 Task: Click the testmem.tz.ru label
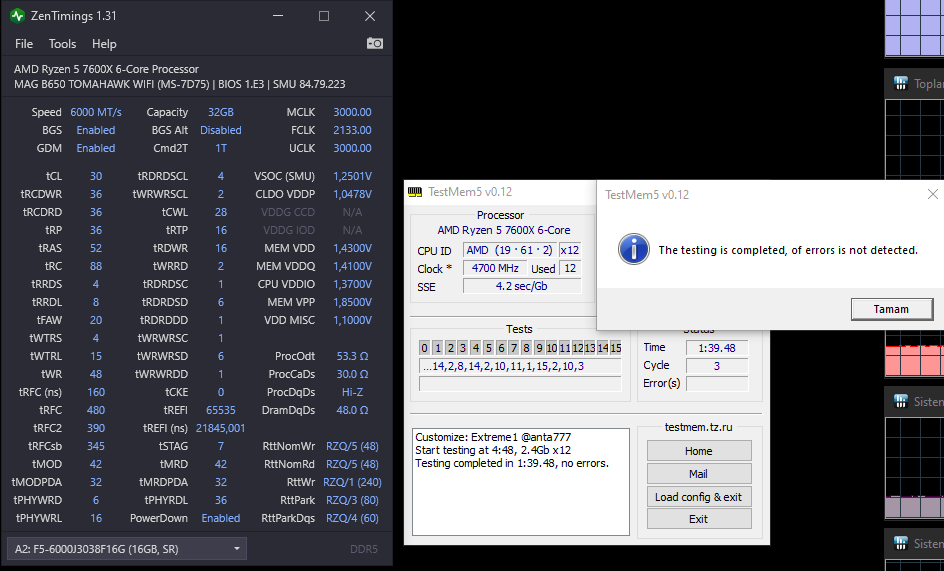[698, 427]
